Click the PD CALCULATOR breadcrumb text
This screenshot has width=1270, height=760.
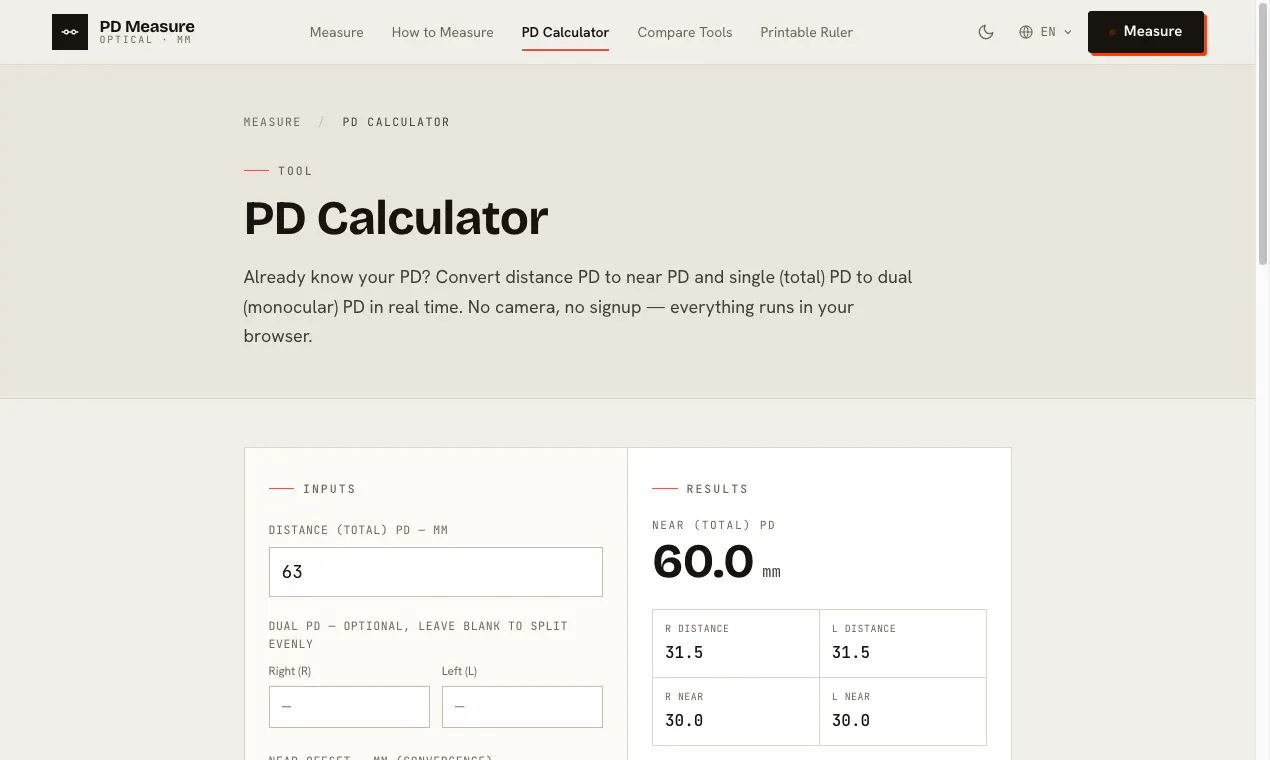point(396,122)
